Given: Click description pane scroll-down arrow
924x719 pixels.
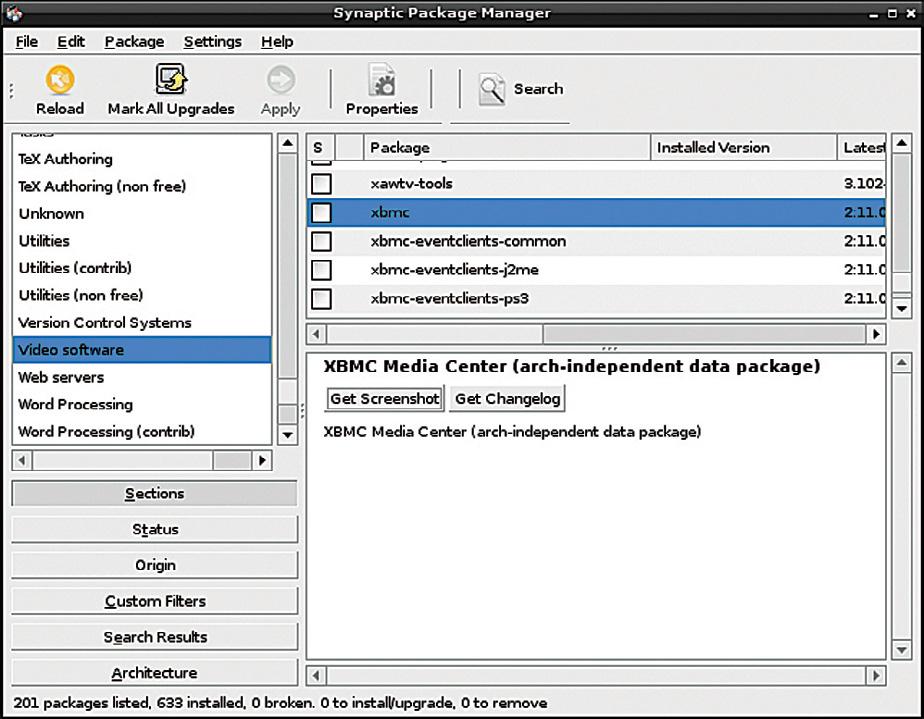Looking at the screenshot, I should pyautogui.click(x=902, y=650).
